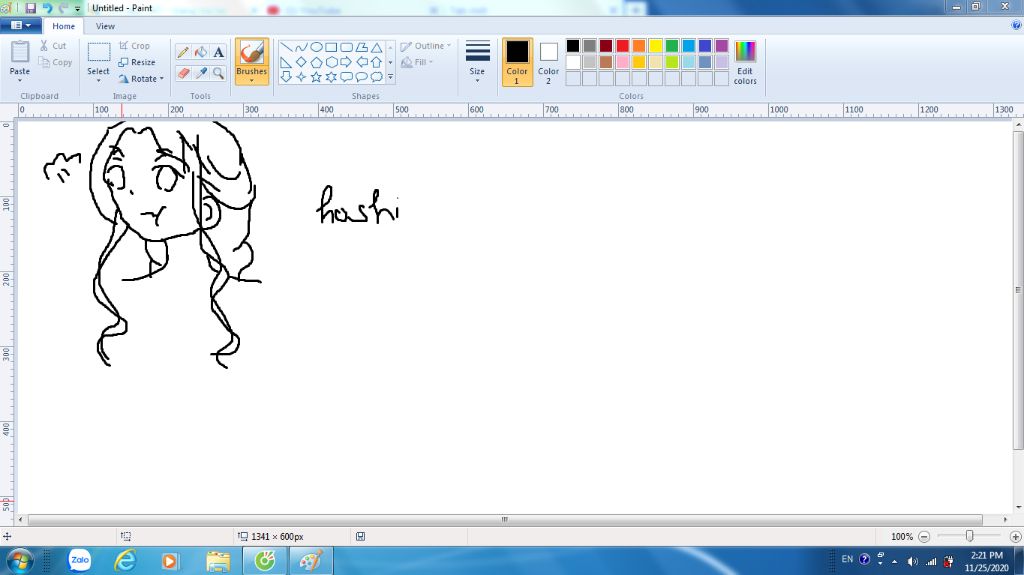Expand the Rotate dropdown menu
Viewport: 1024px width, 575px height.
click(x=141, y=78)
